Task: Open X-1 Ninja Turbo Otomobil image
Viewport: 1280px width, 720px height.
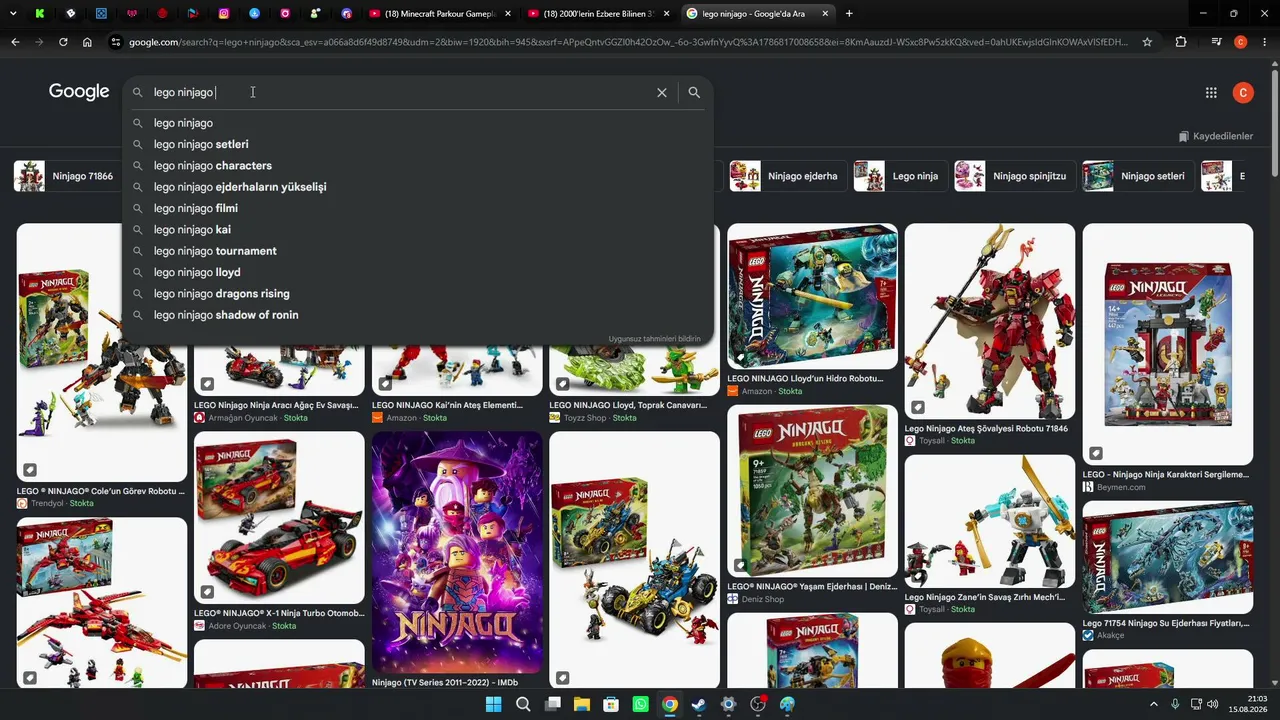Action: click(x=279, y=517)
